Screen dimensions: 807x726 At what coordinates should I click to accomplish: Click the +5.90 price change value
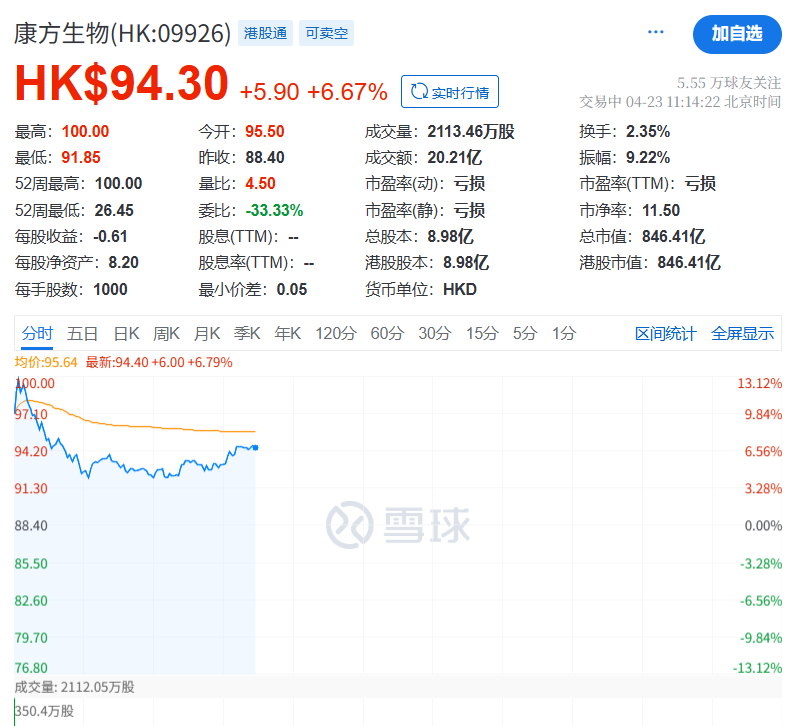[269, 92]
